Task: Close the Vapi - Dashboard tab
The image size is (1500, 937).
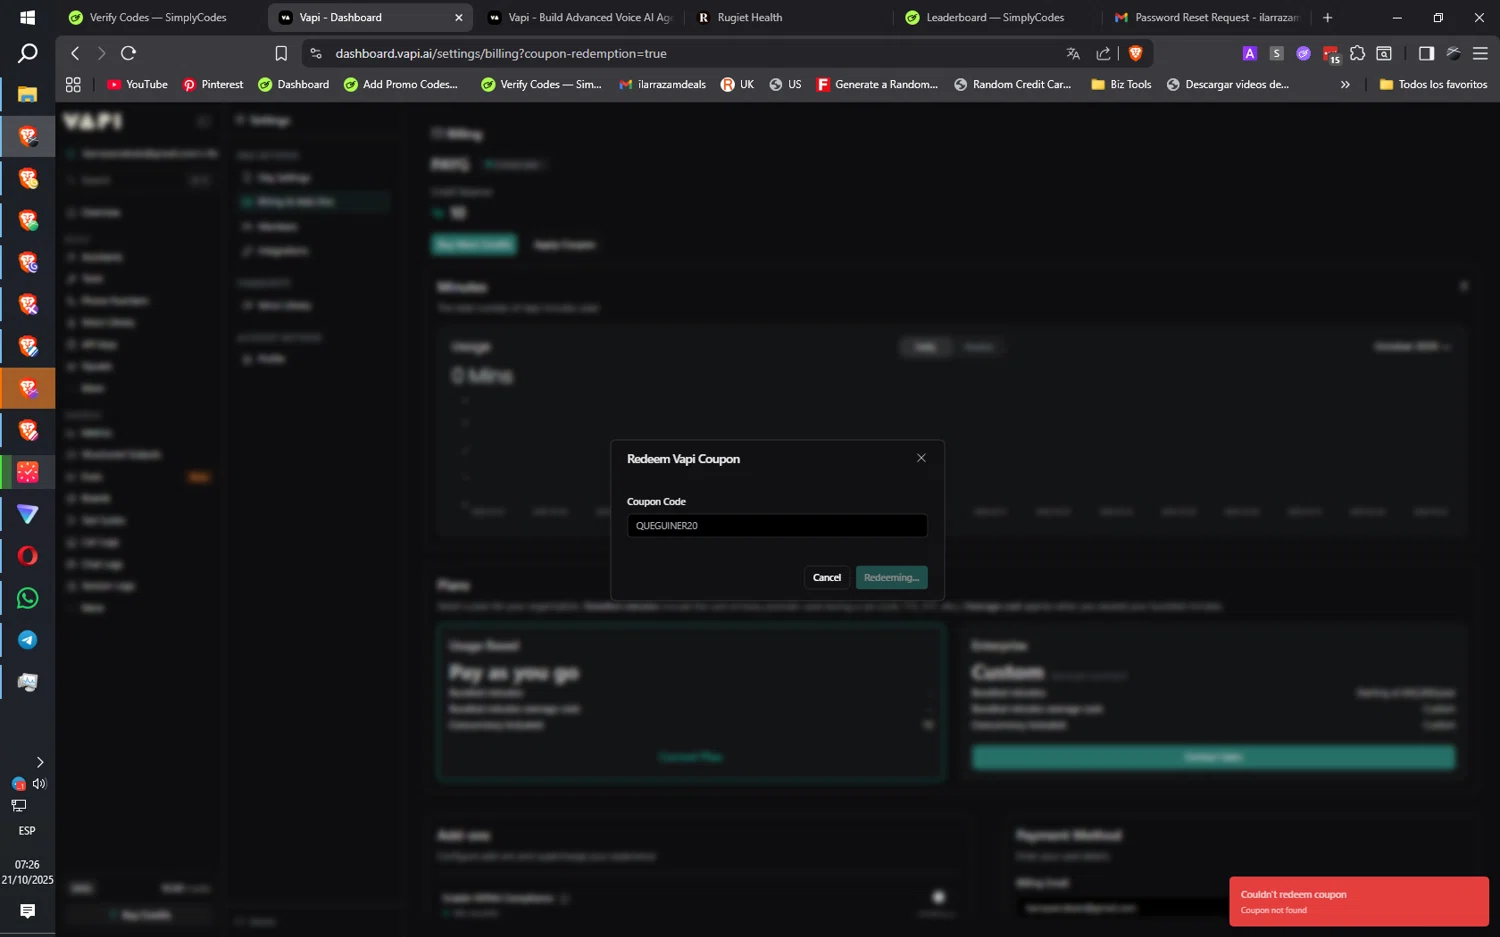Action: 459,18
